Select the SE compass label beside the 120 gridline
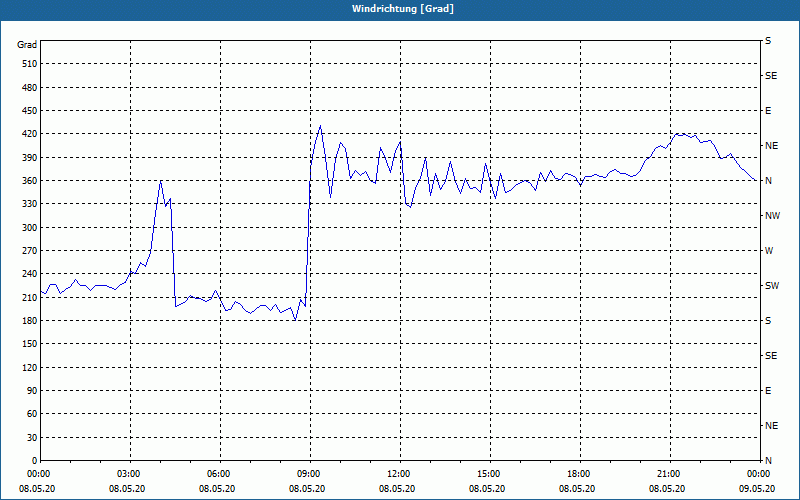This screenshot has height=500, width=800. (771, 356)
